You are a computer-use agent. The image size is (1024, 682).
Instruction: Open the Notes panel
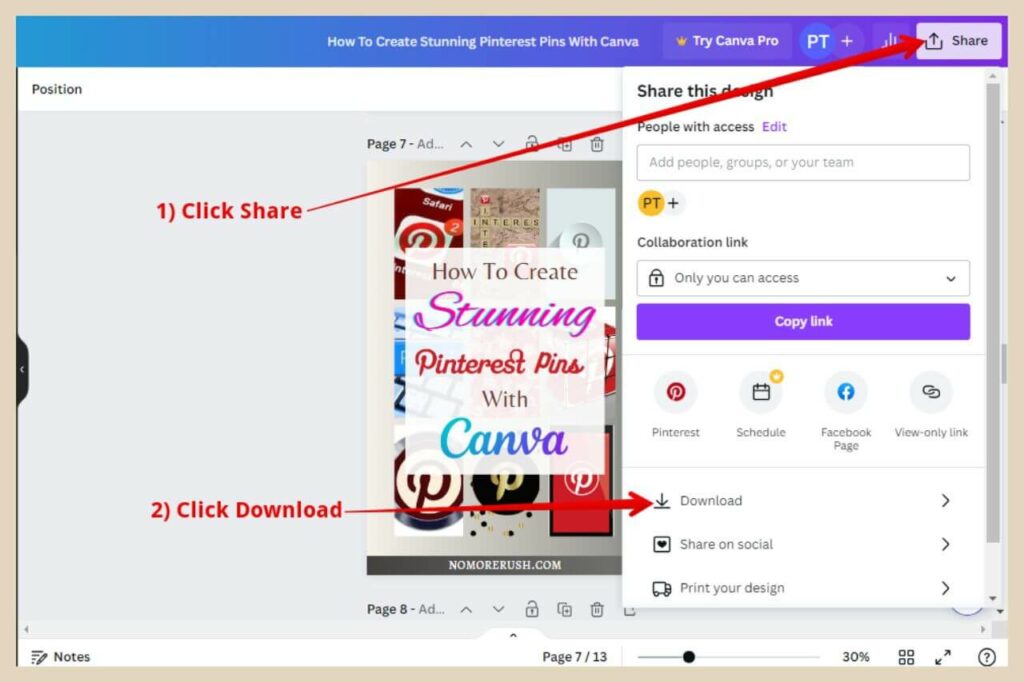tap(61, 657)
